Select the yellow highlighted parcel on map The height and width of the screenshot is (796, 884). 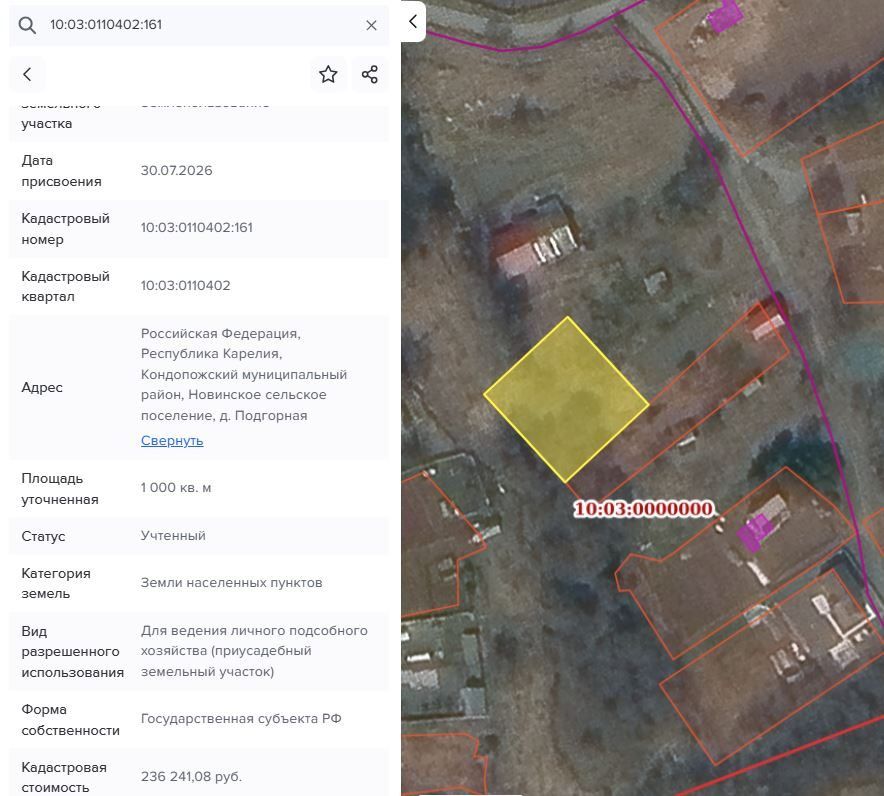566,399
